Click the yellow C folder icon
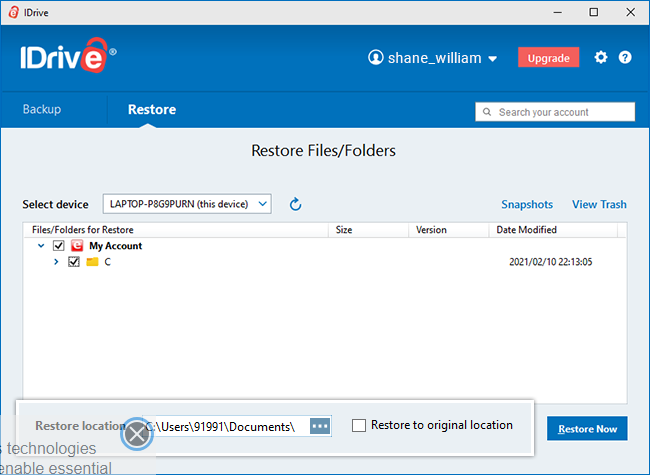The width and height of the screenshot is (650, 475). [x=92, y=262]
